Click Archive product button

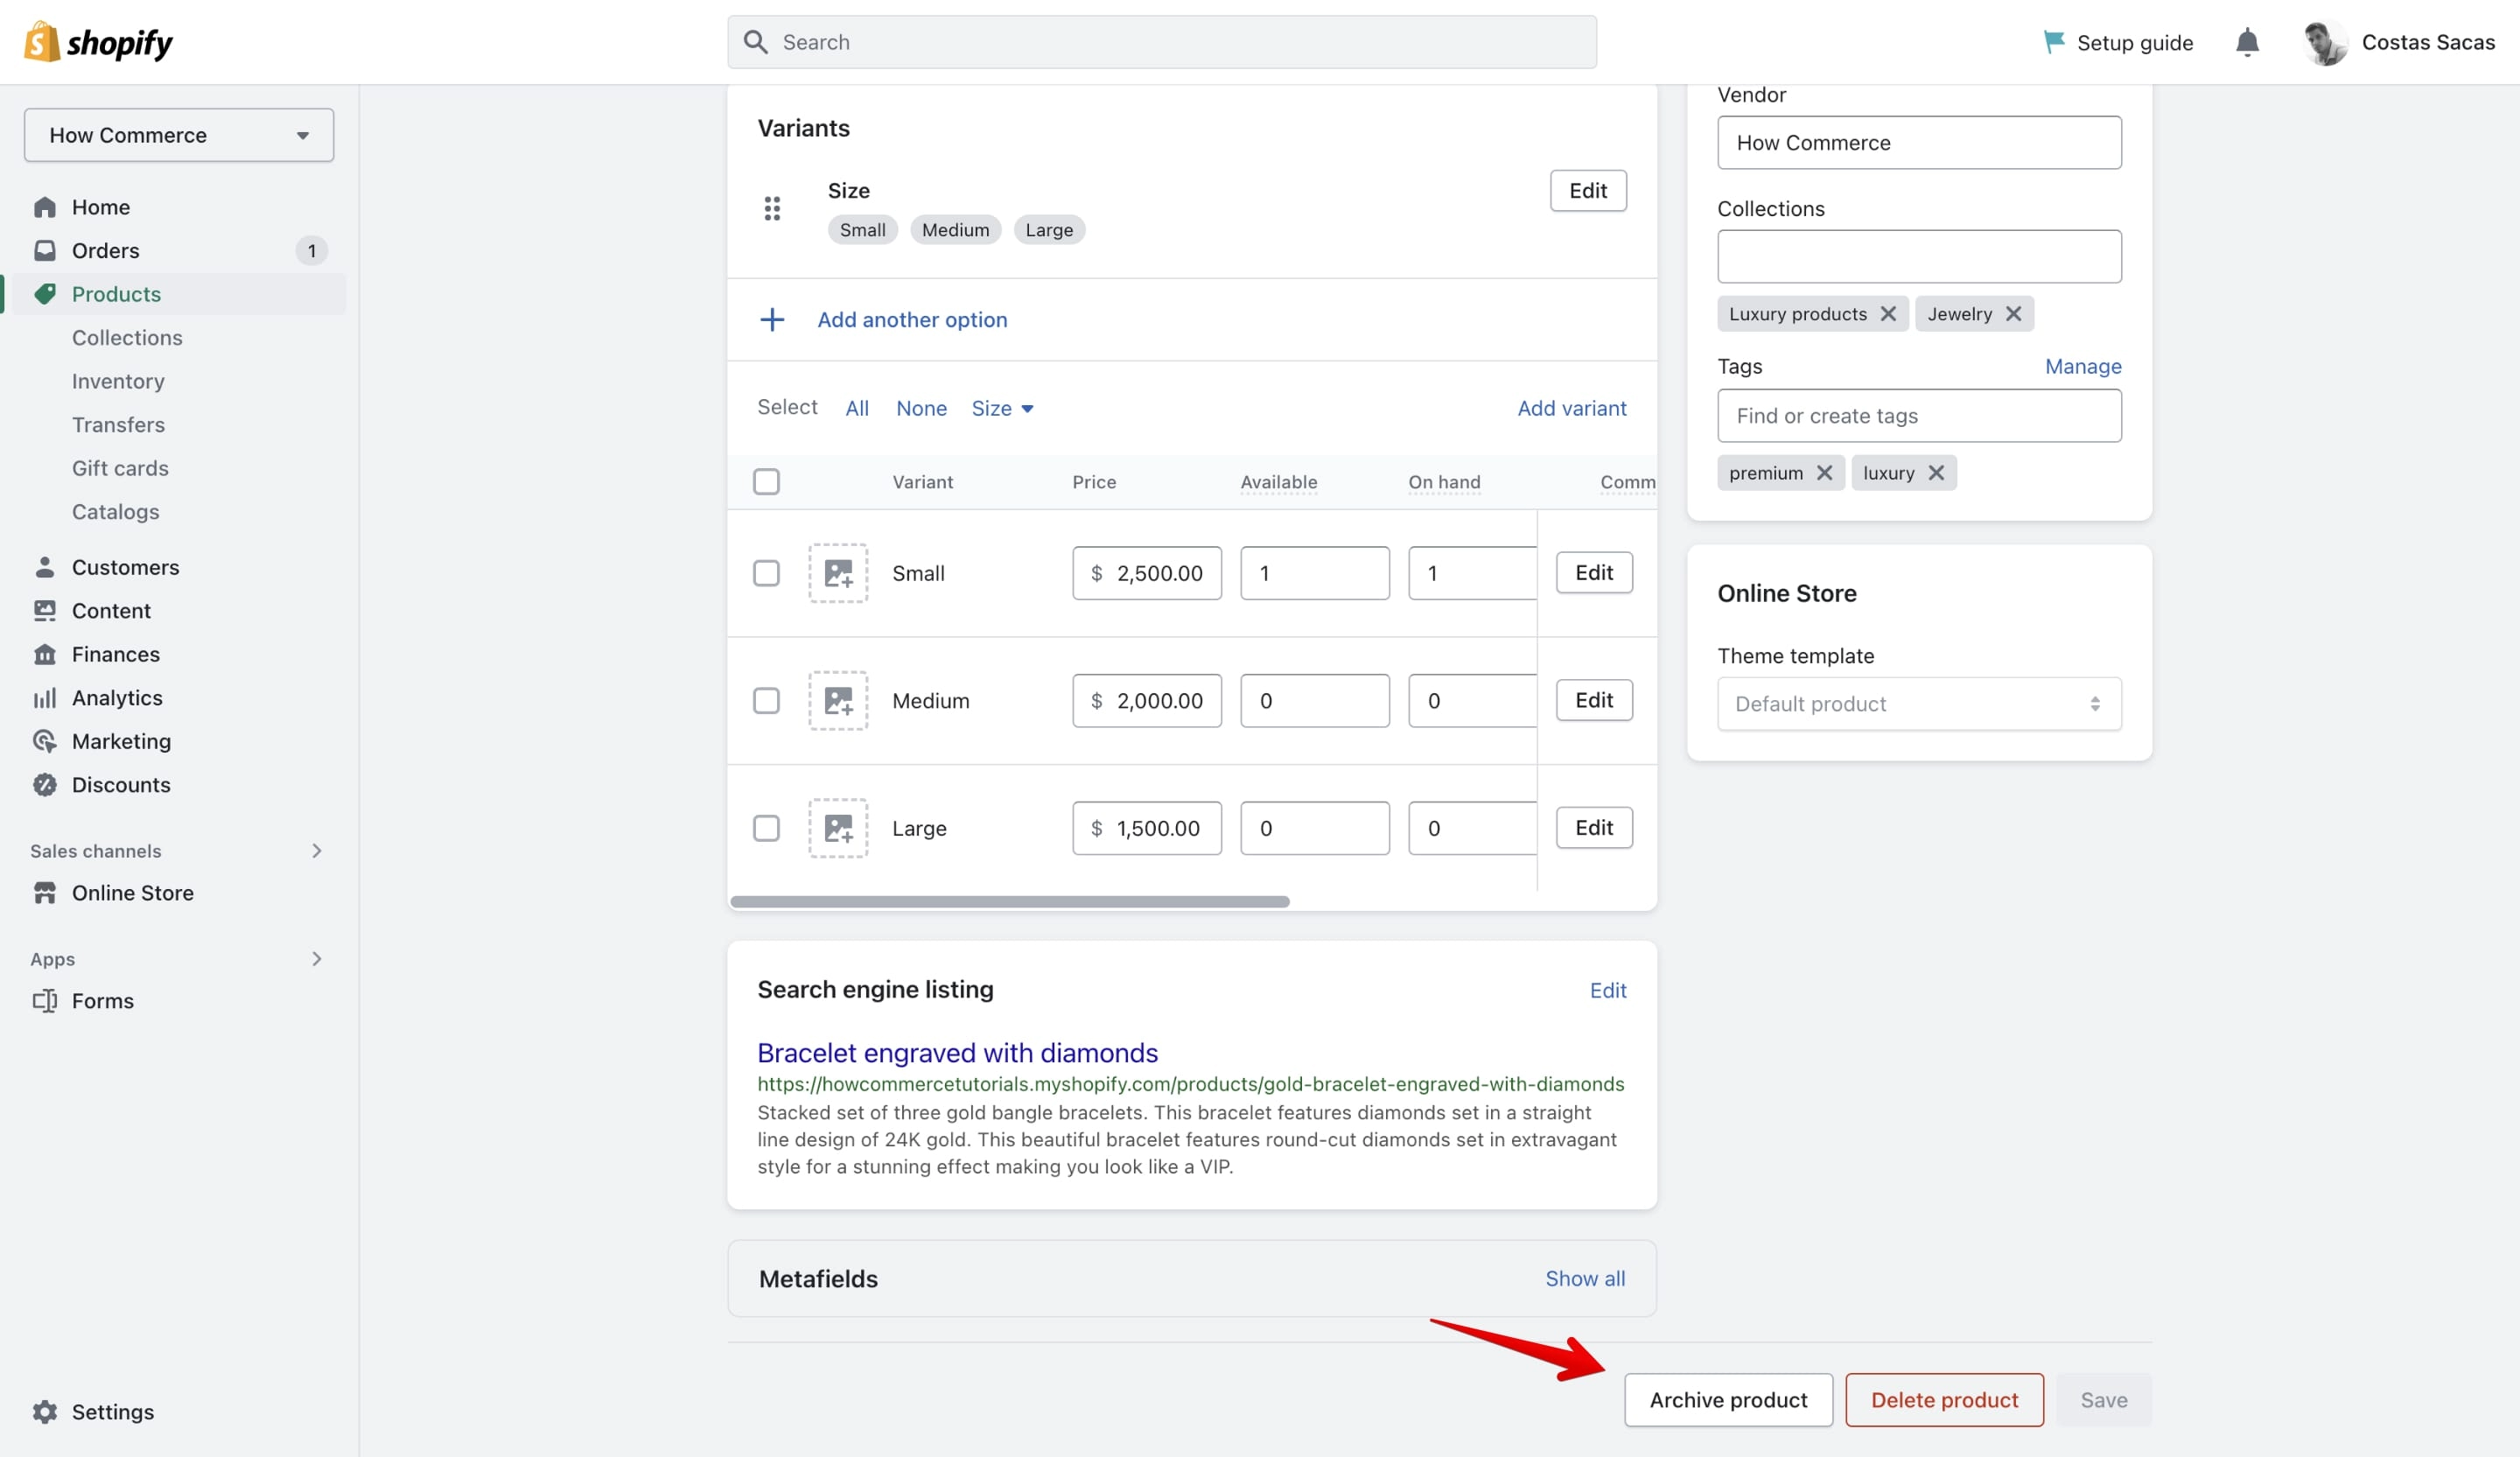[x=1728, y=1400]
